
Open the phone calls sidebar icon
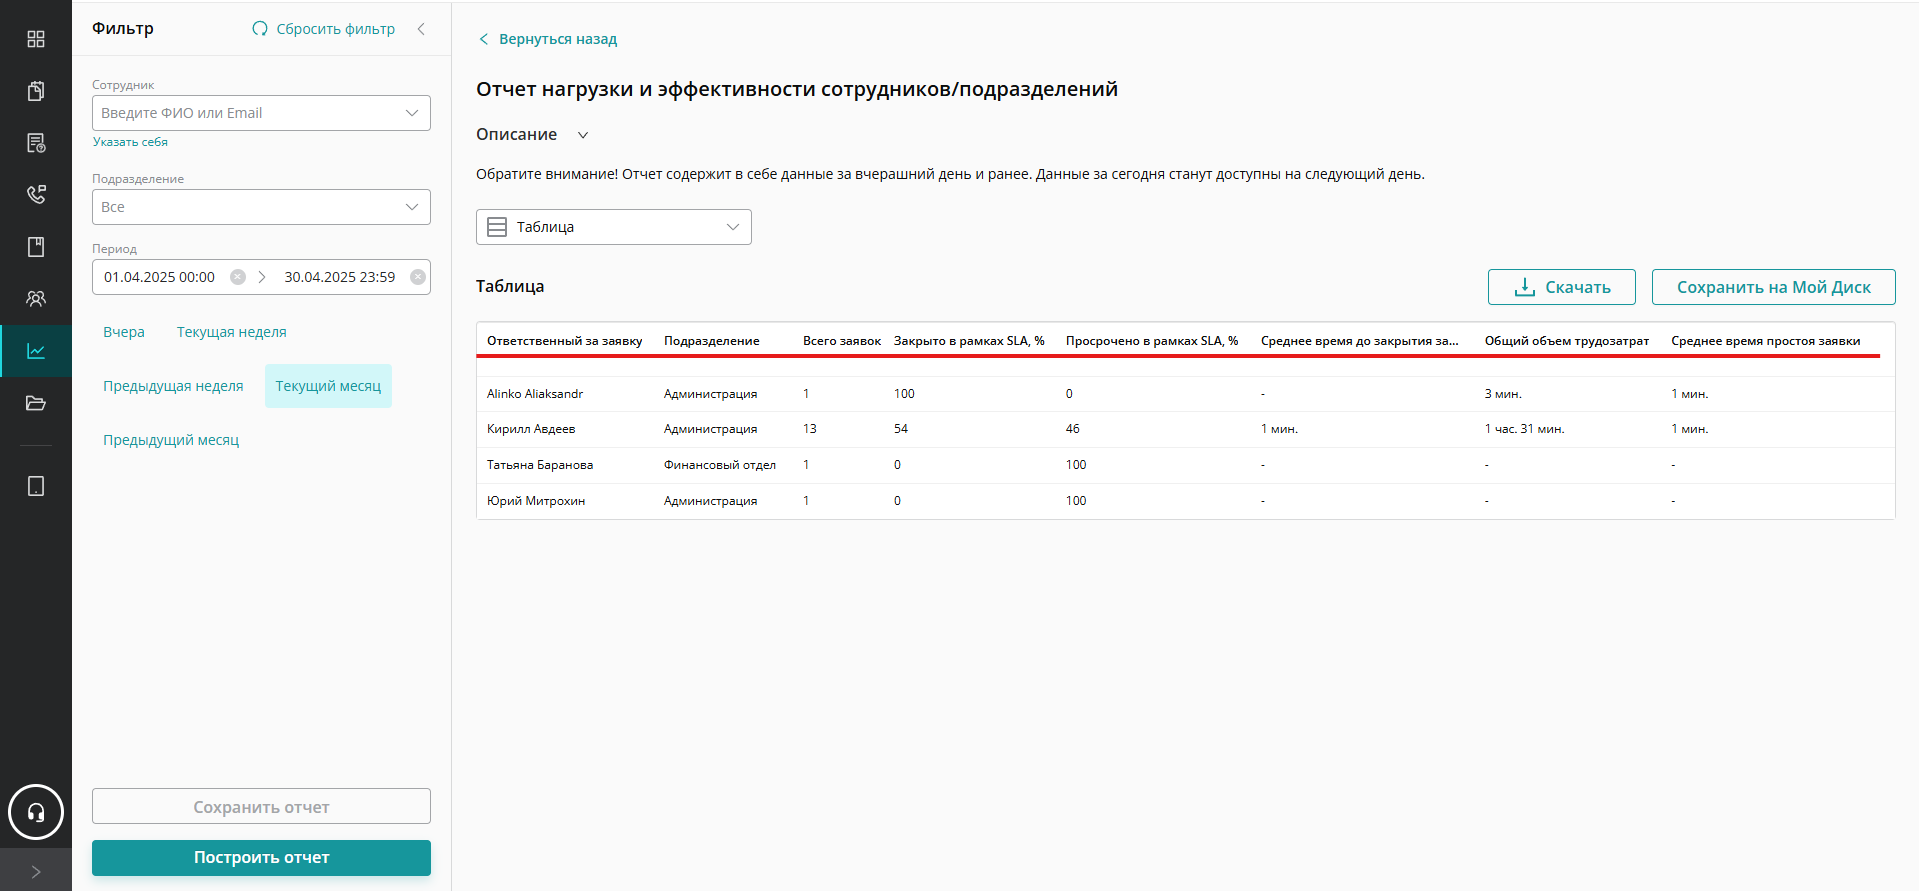coord(36,194)
